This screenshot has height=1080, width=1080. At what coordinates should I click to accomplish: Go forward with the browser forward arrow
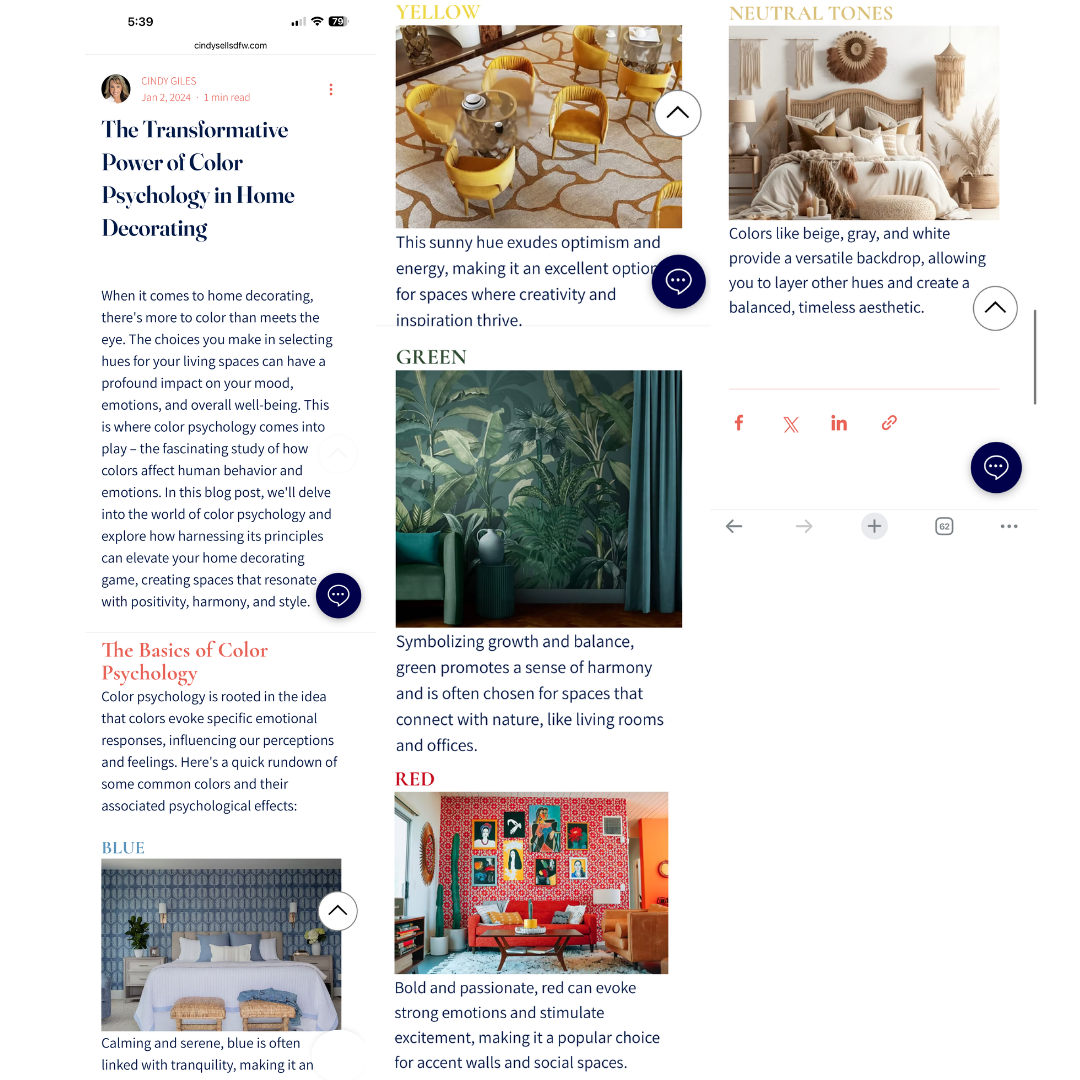(x=804, y=526)
